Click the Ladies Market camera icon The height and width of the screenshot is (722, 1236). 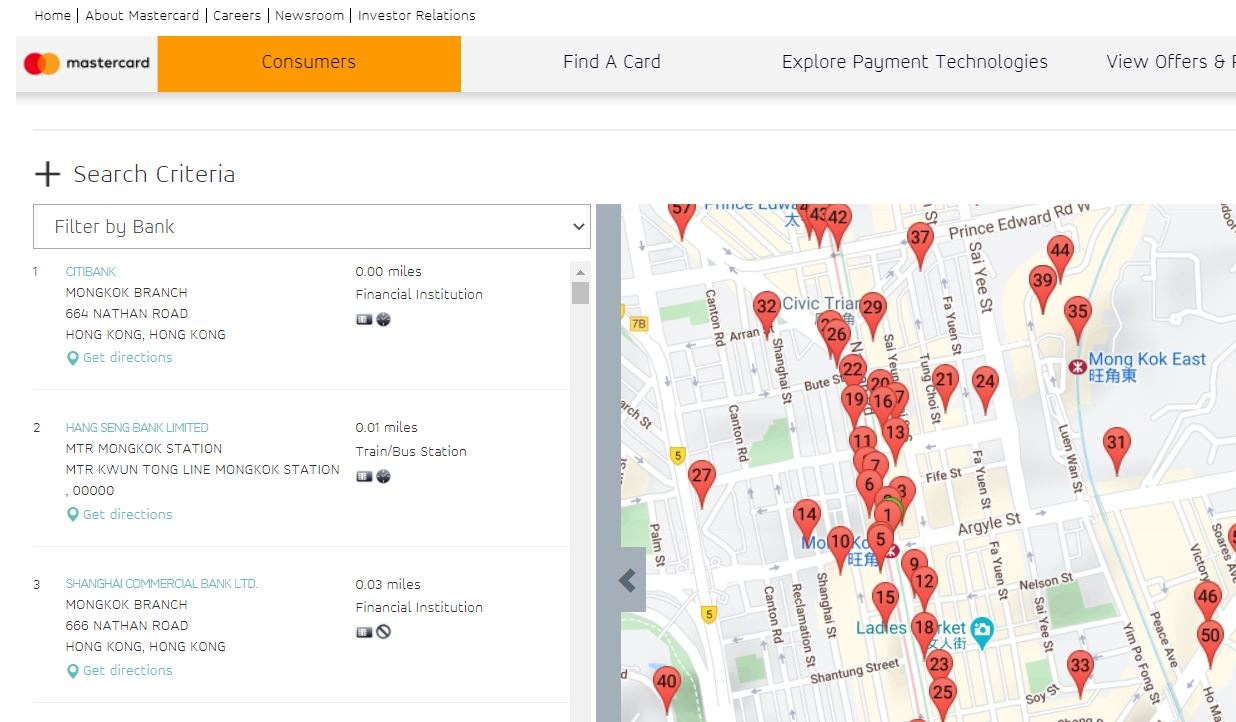click(x=983, y=629)
